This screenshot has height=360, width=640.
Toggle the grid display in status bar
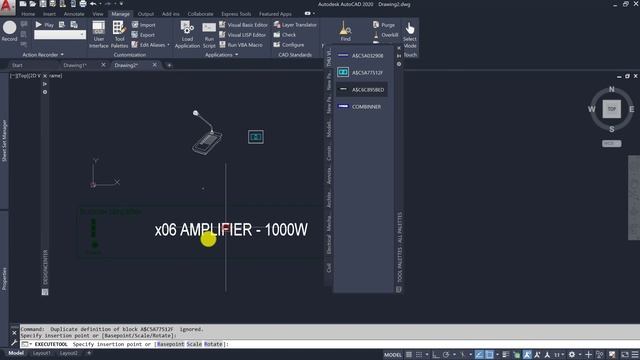[x=409, y=355]
